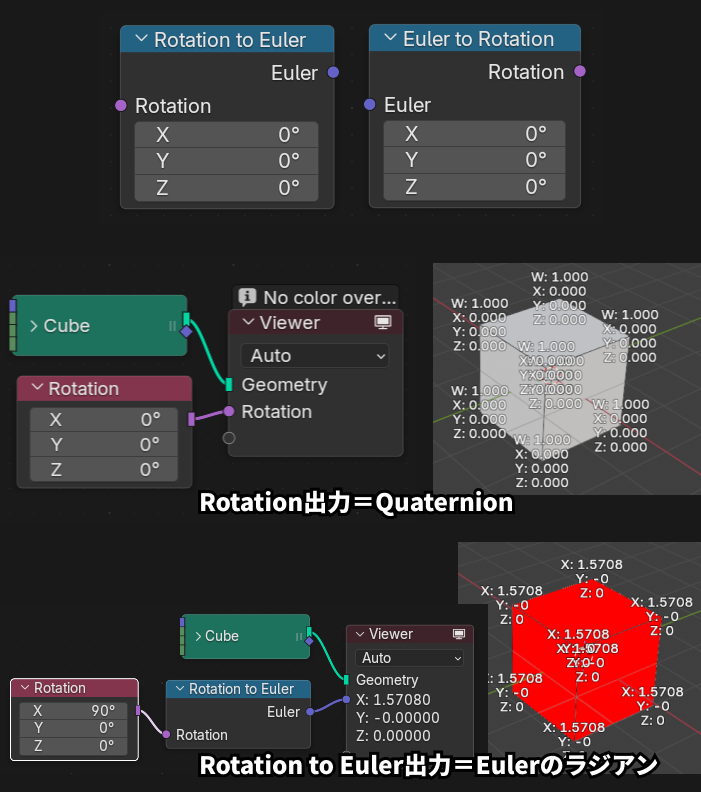Click the X field of the top Rotation to Euler node

pyautogui.click(x=226, y=135)
